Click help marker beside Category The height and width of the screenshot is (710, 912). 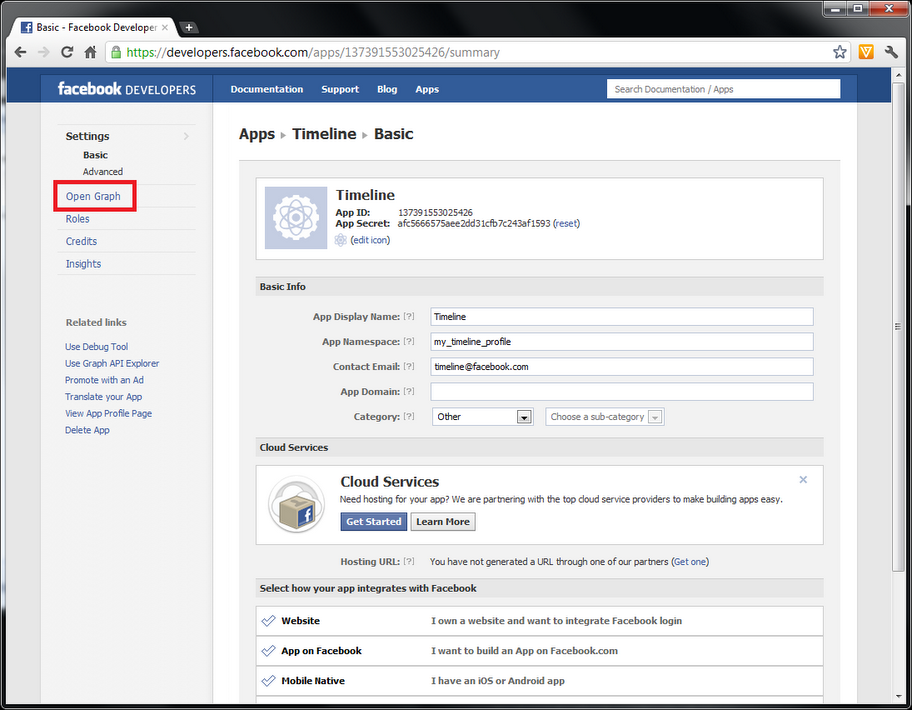coord(409,416)
